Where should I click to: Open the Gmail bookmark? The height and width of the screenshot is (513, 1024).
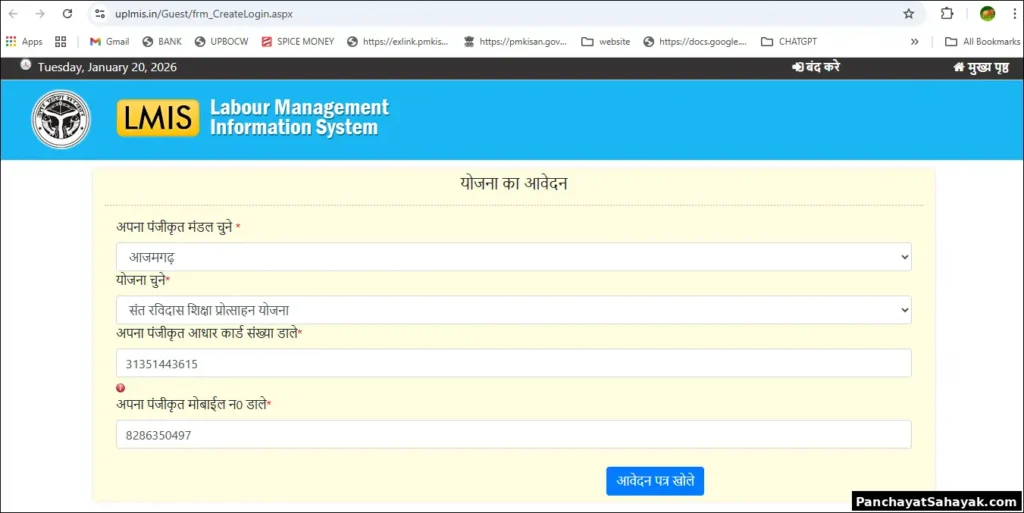point(110,41)
